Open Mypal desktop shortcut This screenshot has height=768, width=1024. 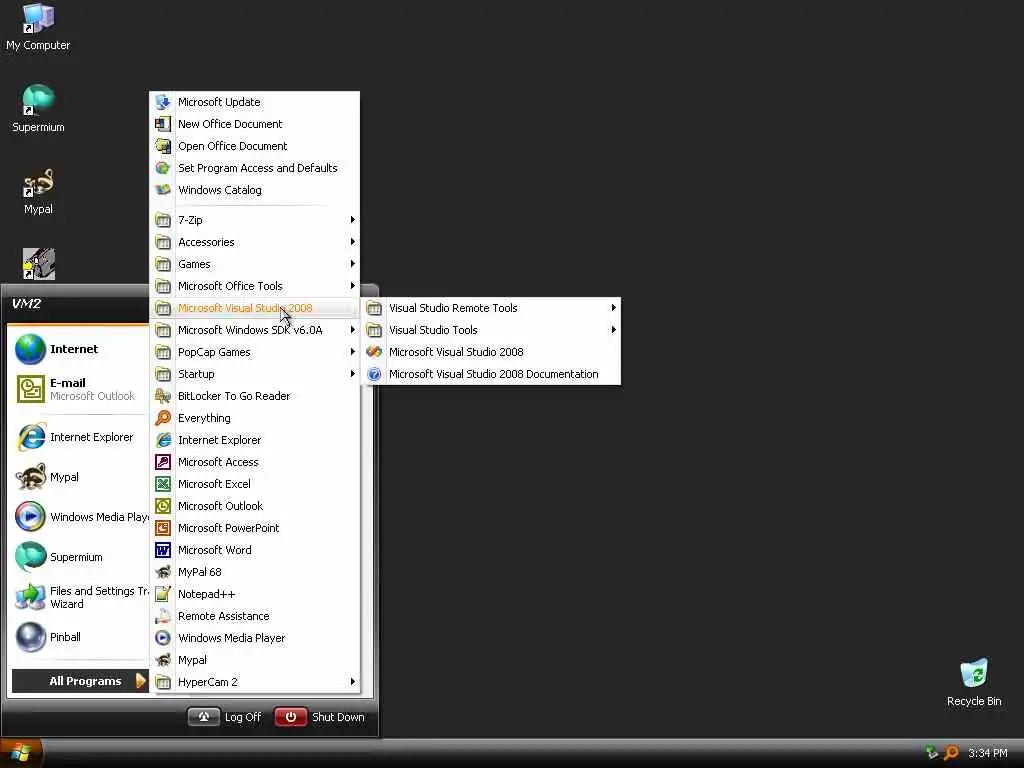[x=38, y=192]
